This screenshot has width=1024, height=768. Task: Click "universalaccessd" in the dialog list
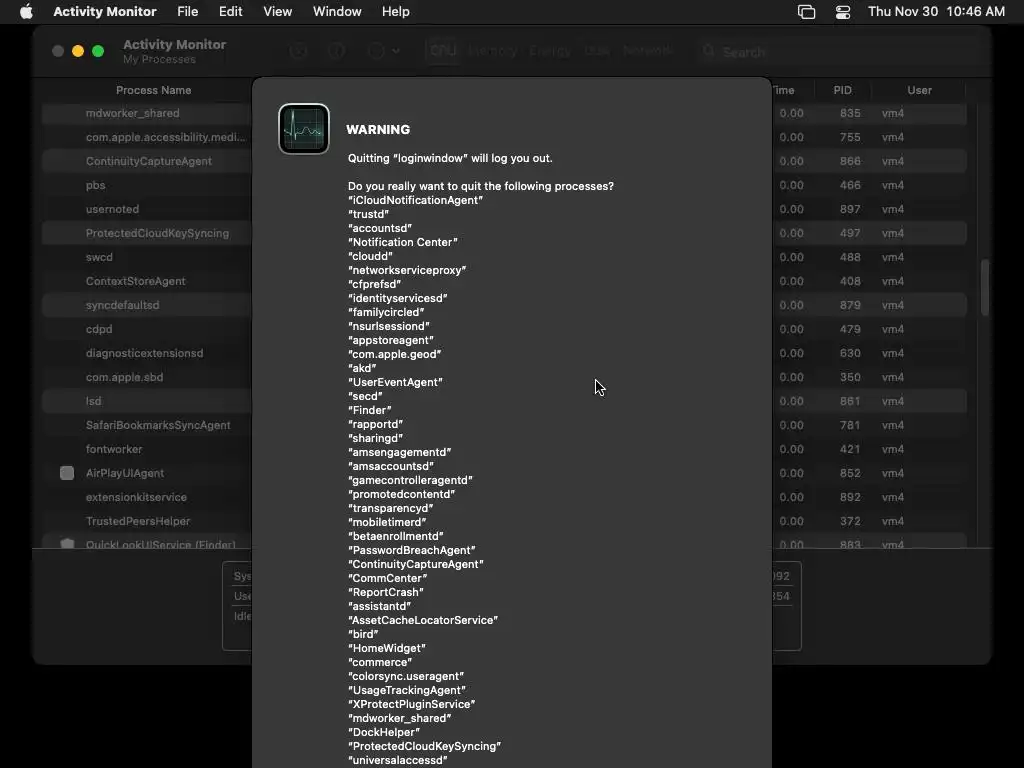pyautogui.click(x=398, y=760)
